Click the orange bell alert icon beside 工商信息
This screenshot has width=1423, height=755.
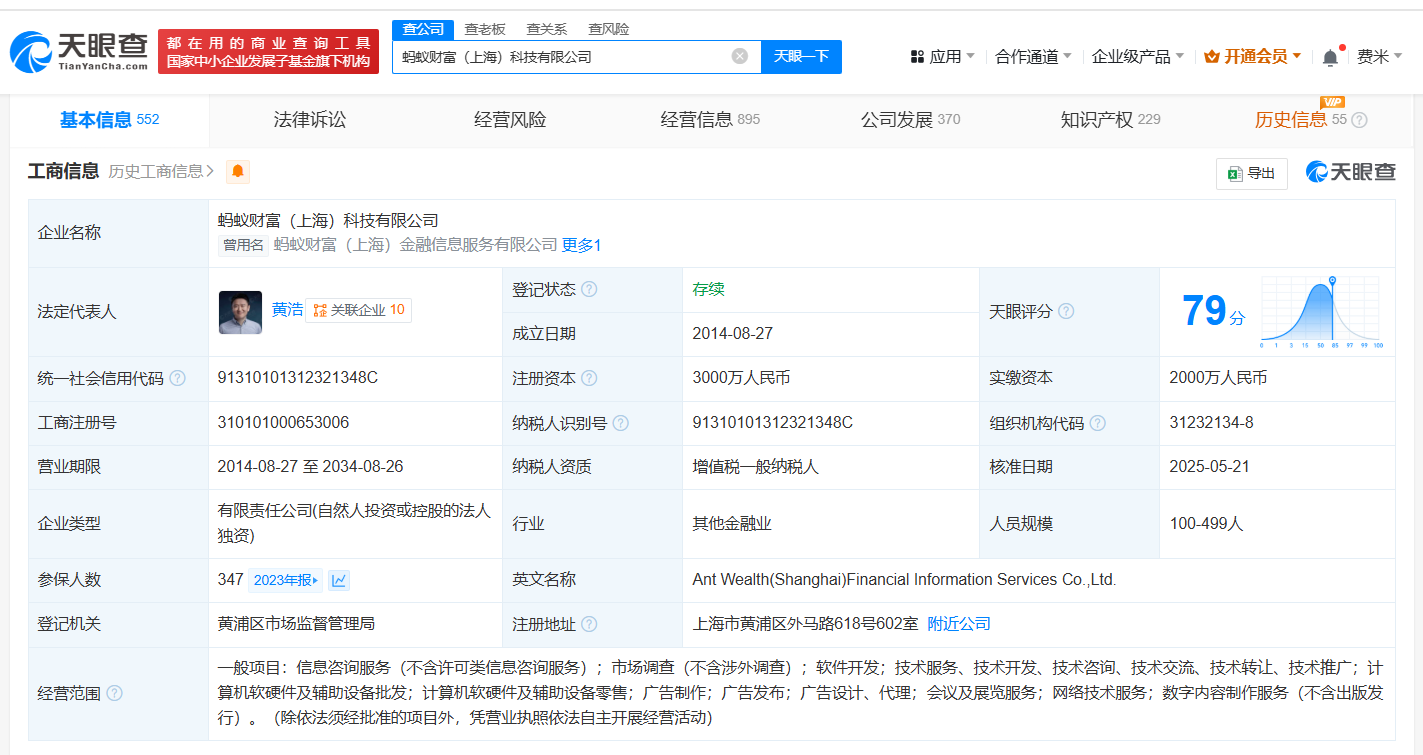tap(237, 171)
